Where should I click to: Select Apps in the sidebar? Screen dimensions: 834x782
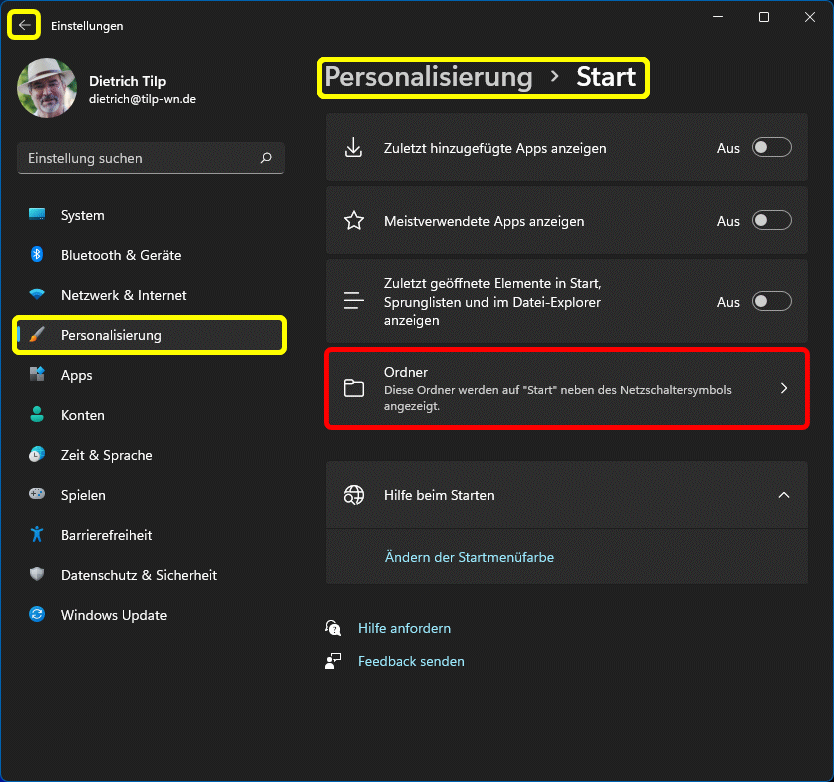(x=76, y=375)
